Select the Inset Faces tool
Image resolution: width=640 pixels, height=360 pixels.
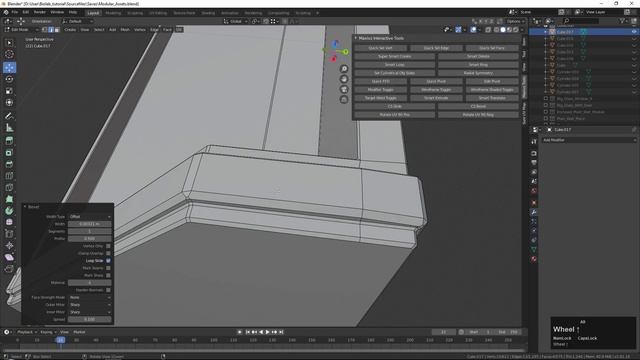[x=9, y=153]
